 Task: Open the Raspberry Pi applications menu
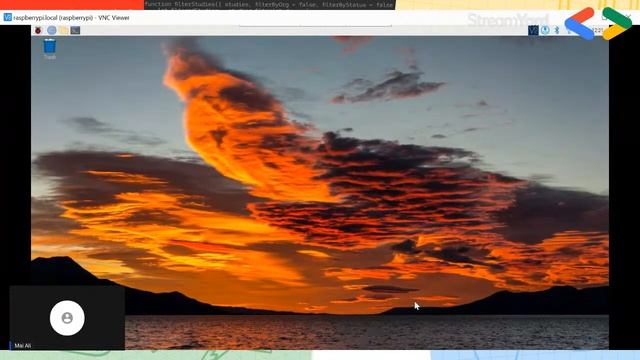coord(38,30)
